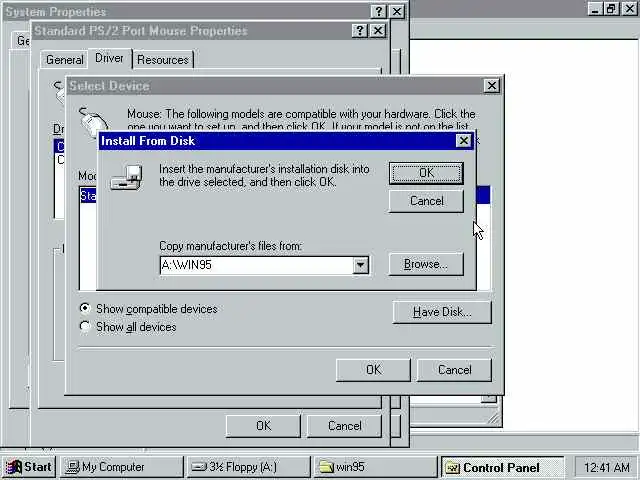Restore the Control Panel window
640x480 pixels.
click(x=611, y=9)
